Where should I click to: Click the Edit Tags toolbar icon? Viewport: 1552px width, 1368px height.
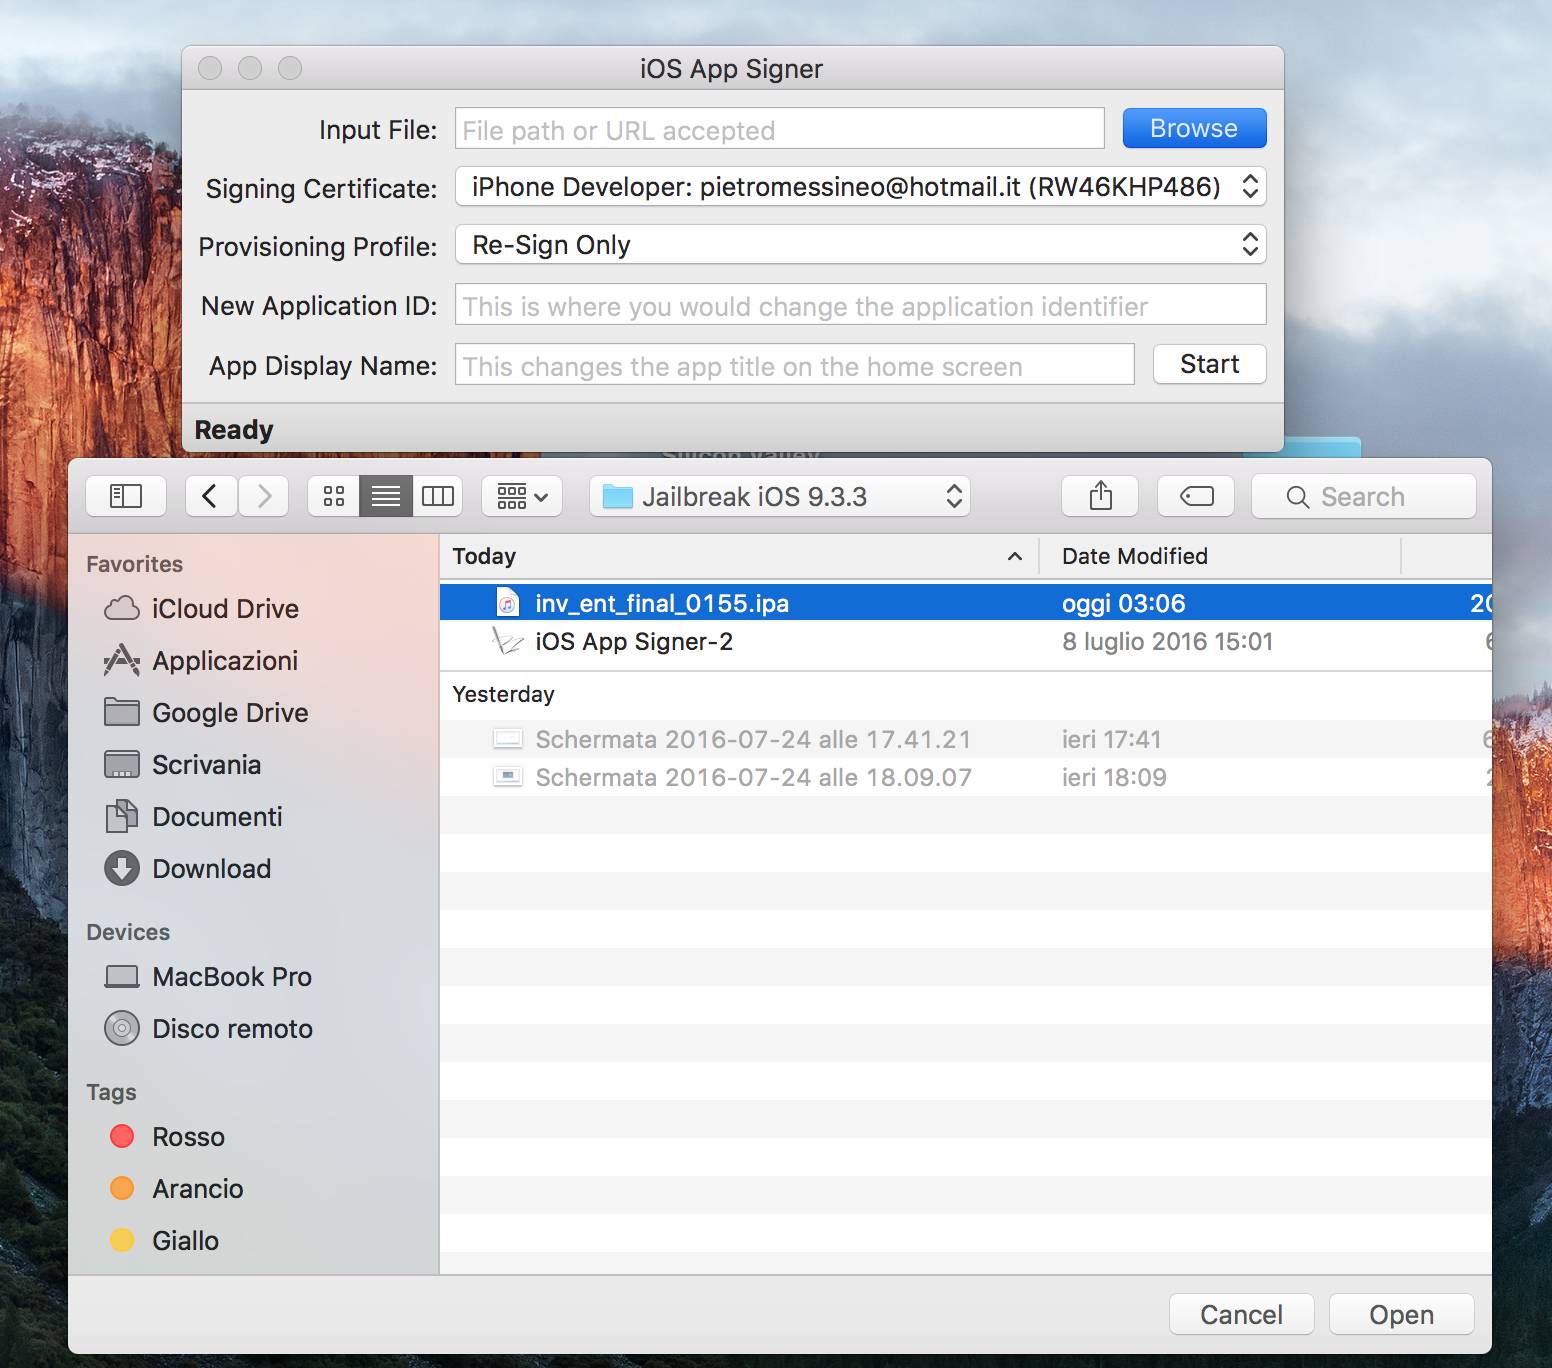[1196, 496]
